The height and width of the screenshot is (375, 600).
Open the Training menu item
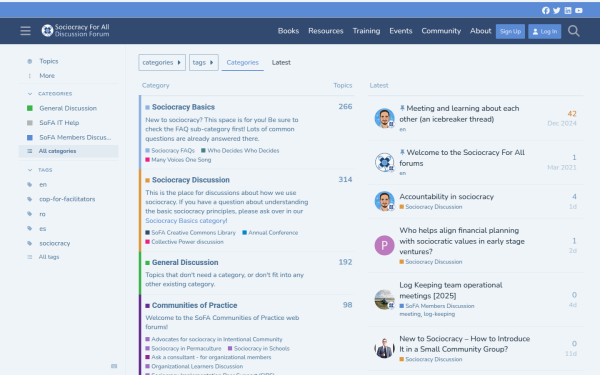click(366, 31)
